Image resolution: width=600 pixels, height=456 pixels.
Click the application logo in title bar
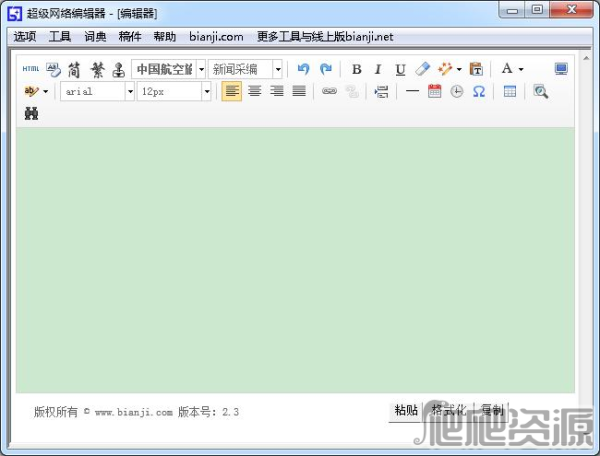point(15,14)
